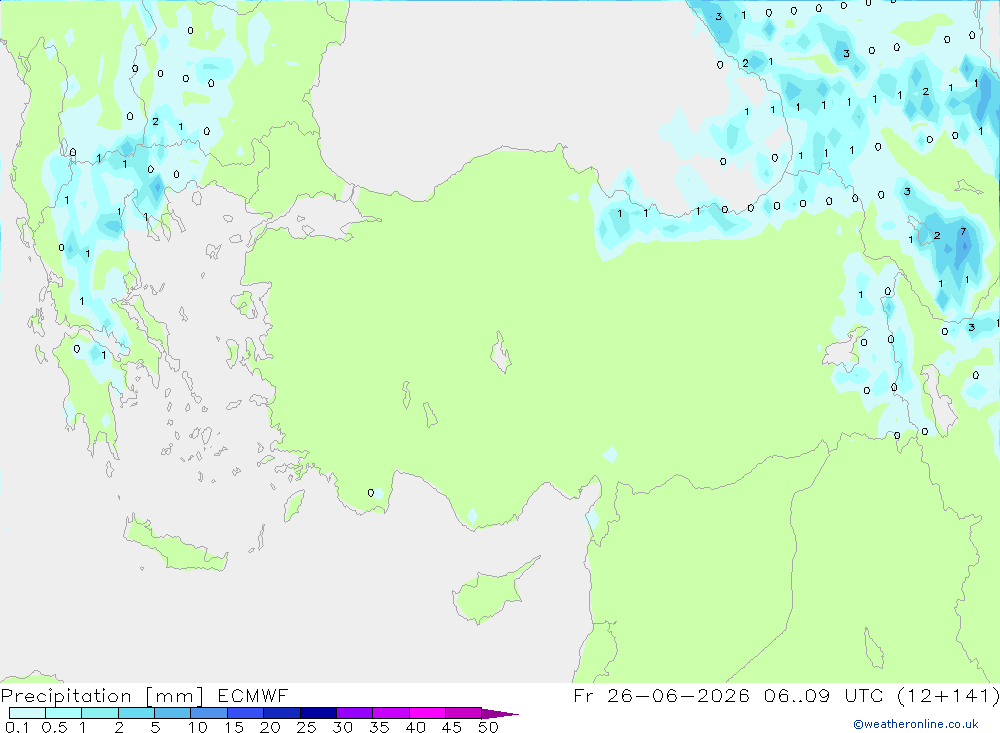
Task: Click the legend tick label '25'
Action: coord(306,727)
